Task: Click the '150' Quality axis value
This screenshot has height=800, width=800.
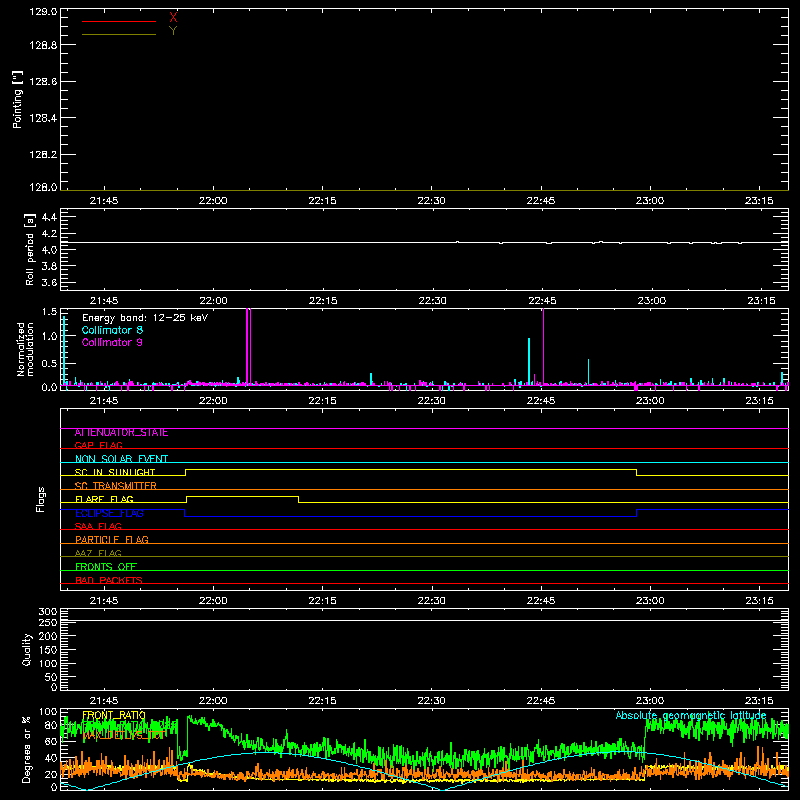Action: point(48,650)
